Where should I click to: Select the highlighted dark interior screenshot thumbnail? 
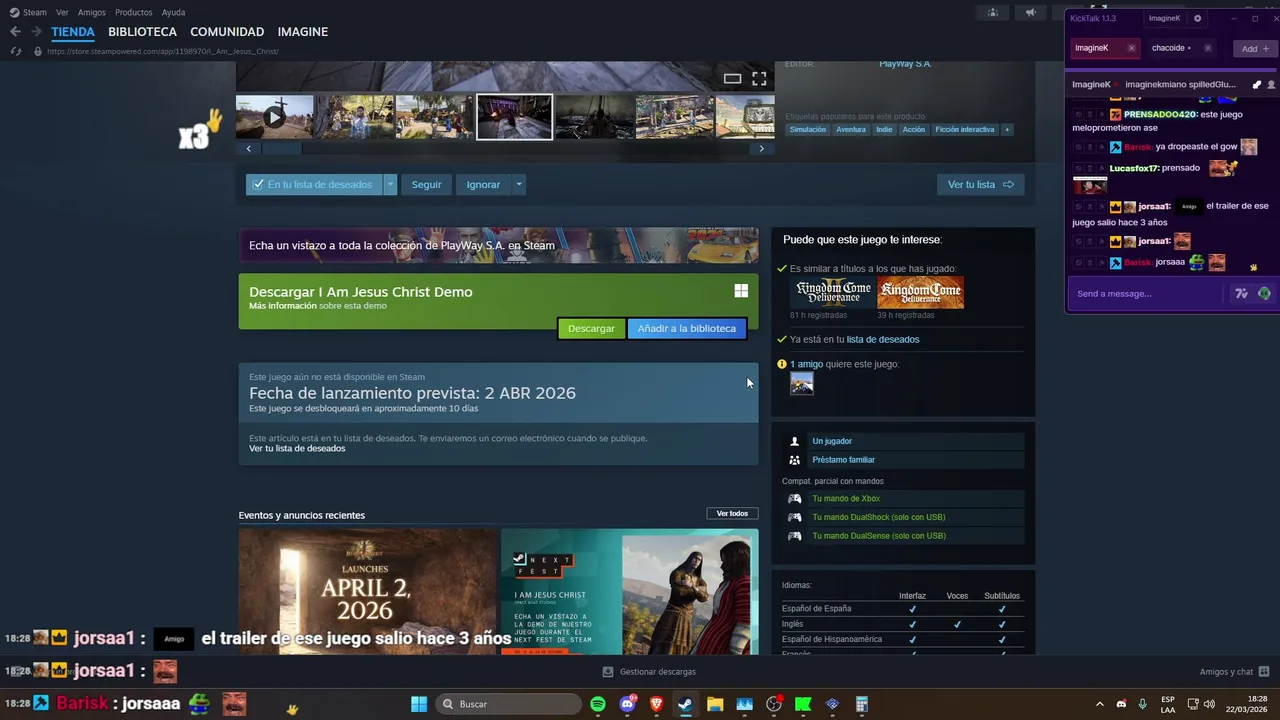click(514, 117)
